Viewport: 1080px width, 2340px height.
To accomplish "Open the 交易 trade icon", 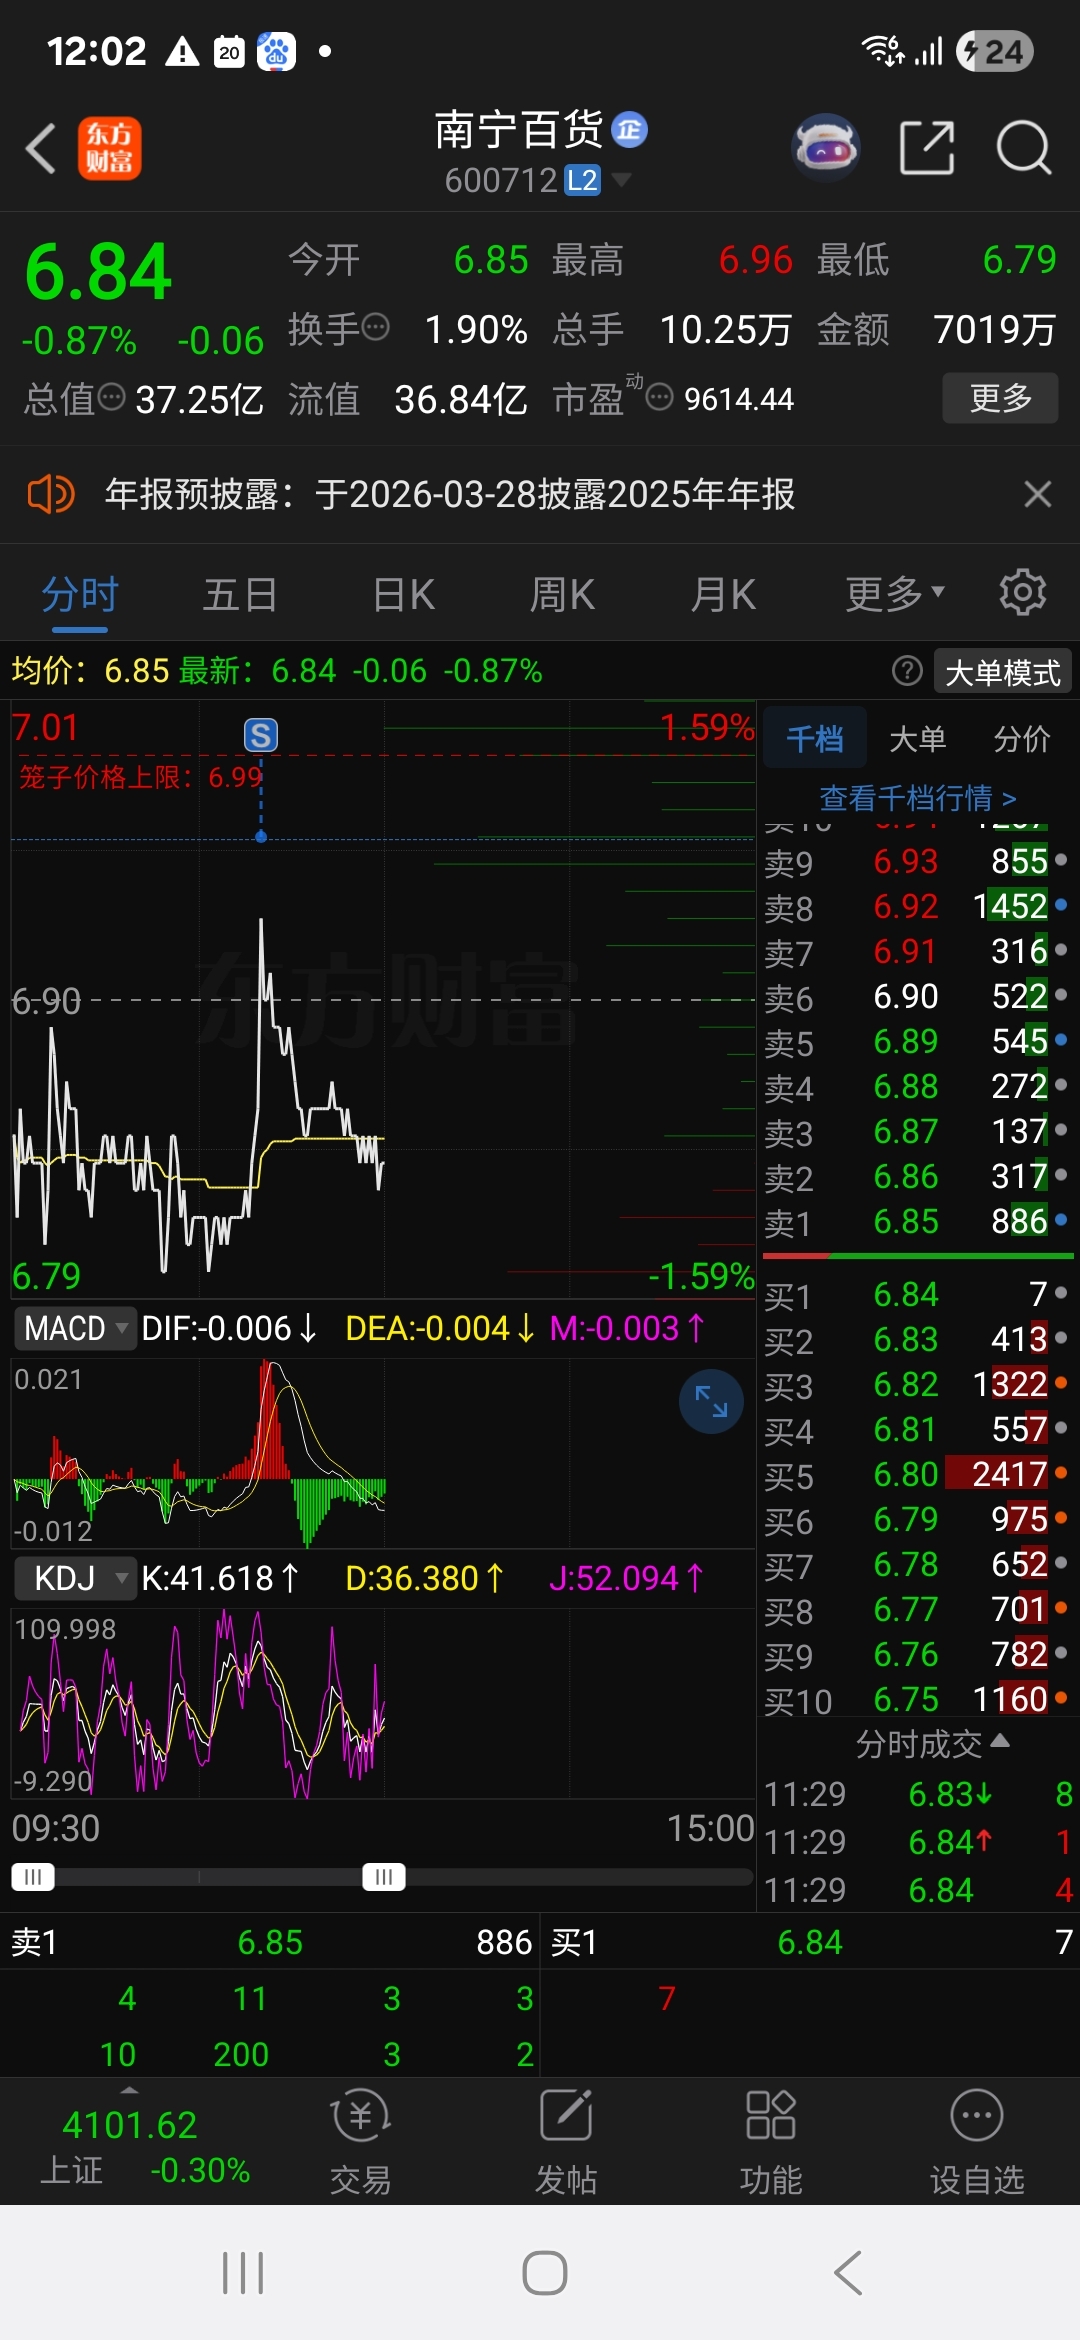I will tap(360, 2142).
